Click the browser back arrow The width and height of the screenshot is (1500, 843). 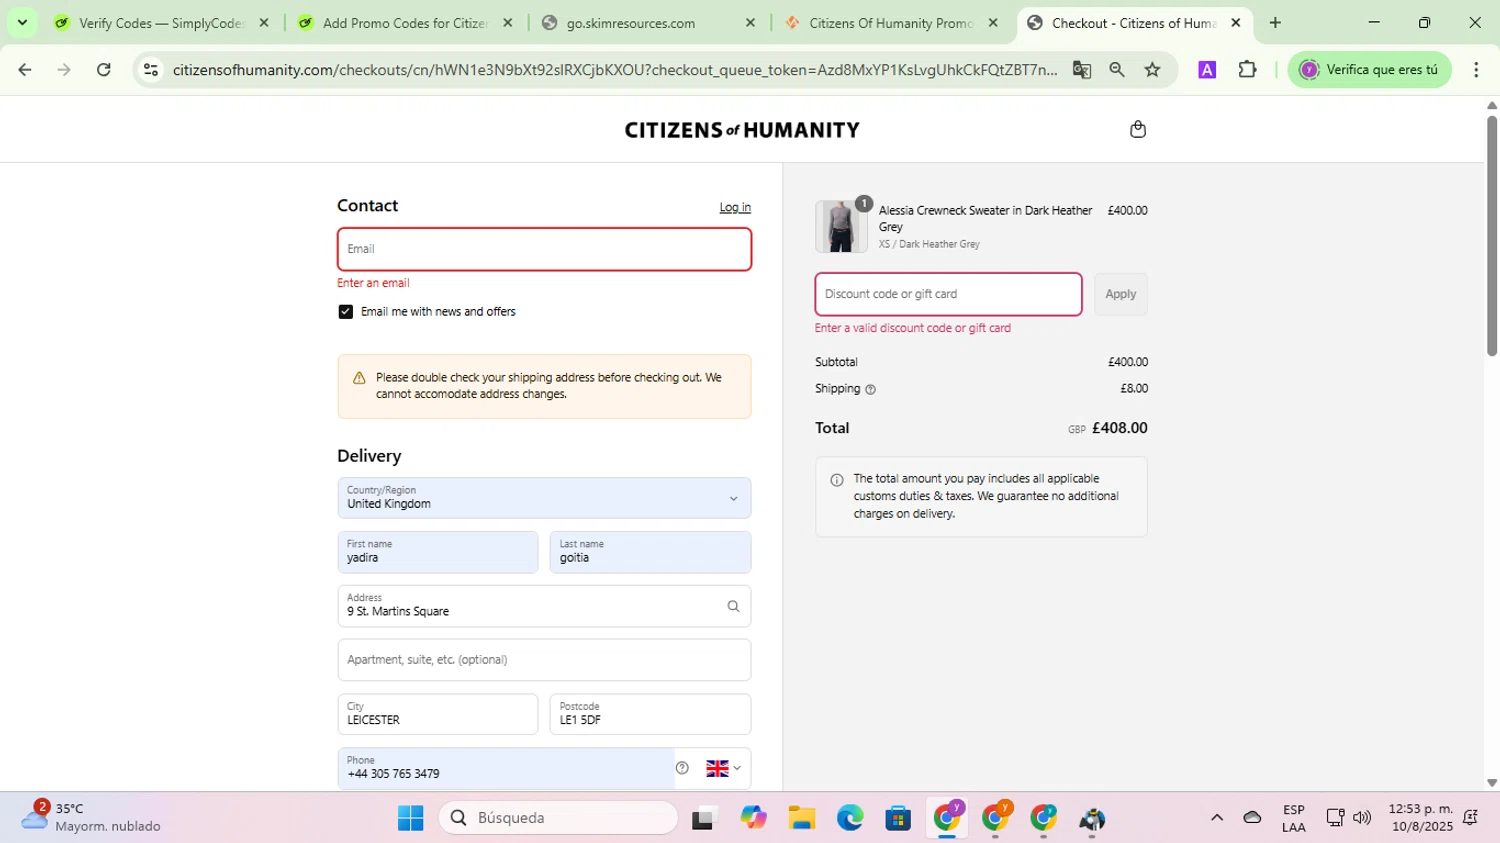pos(25,70)
